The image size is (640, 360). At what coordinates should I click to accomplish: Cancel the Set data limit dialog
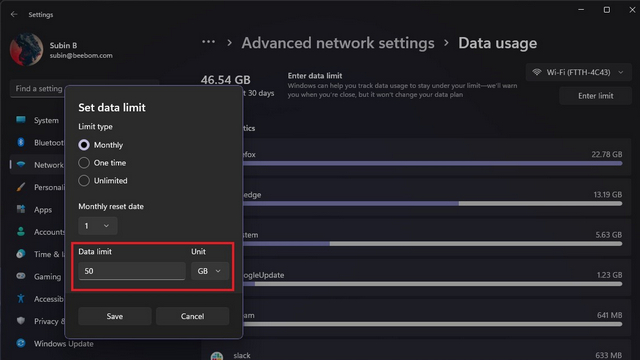point(193,316)
